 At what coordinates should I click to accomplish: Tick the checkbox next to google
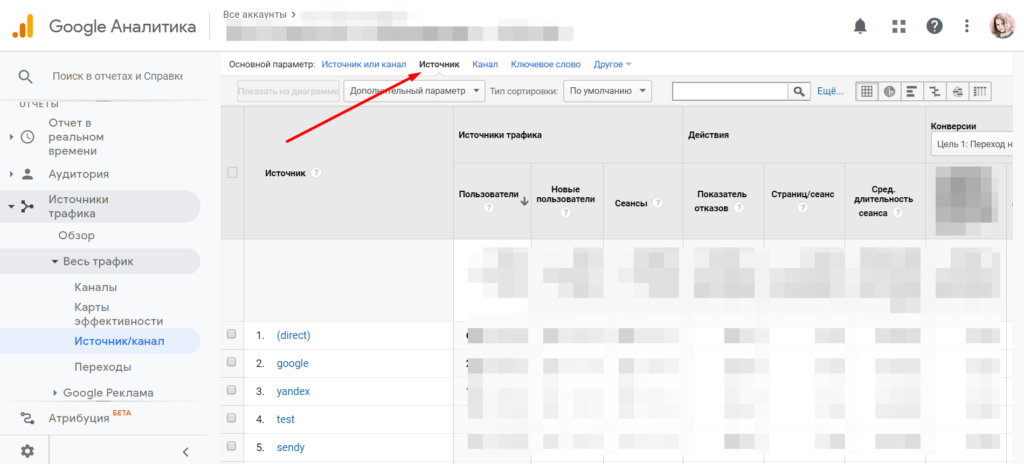pos(232,363)
